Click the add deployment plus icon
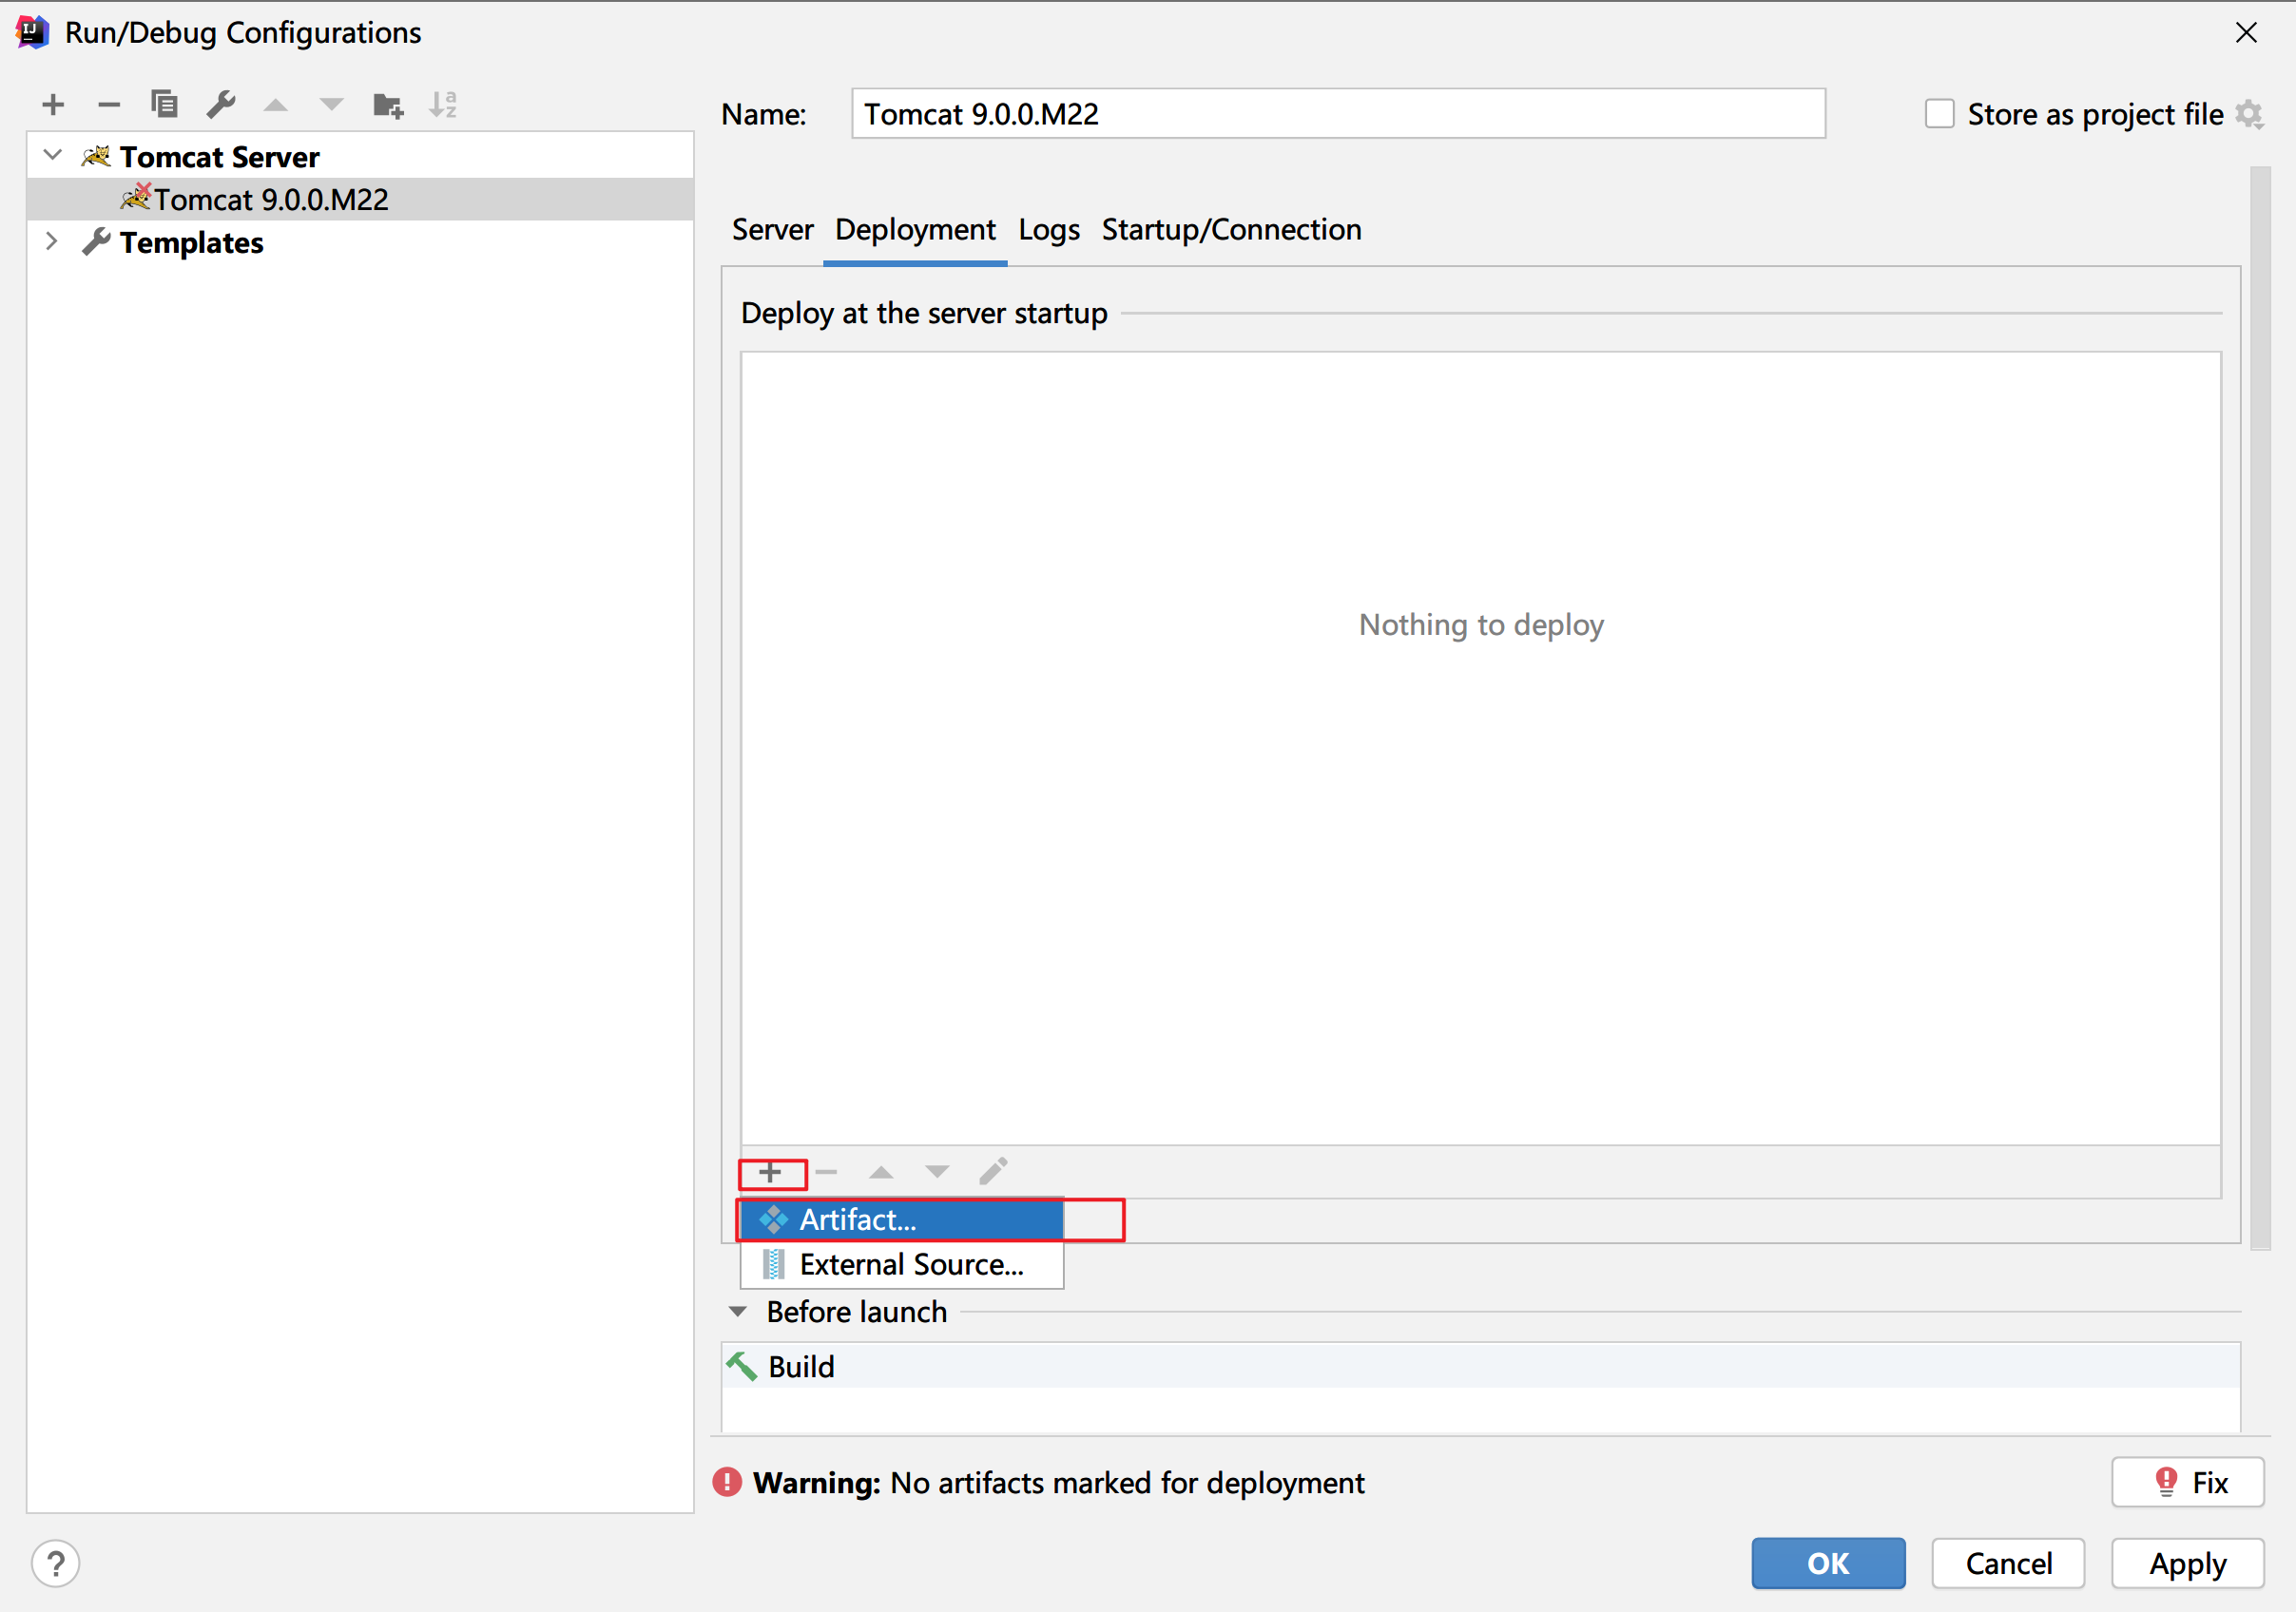 point(770,1173)
